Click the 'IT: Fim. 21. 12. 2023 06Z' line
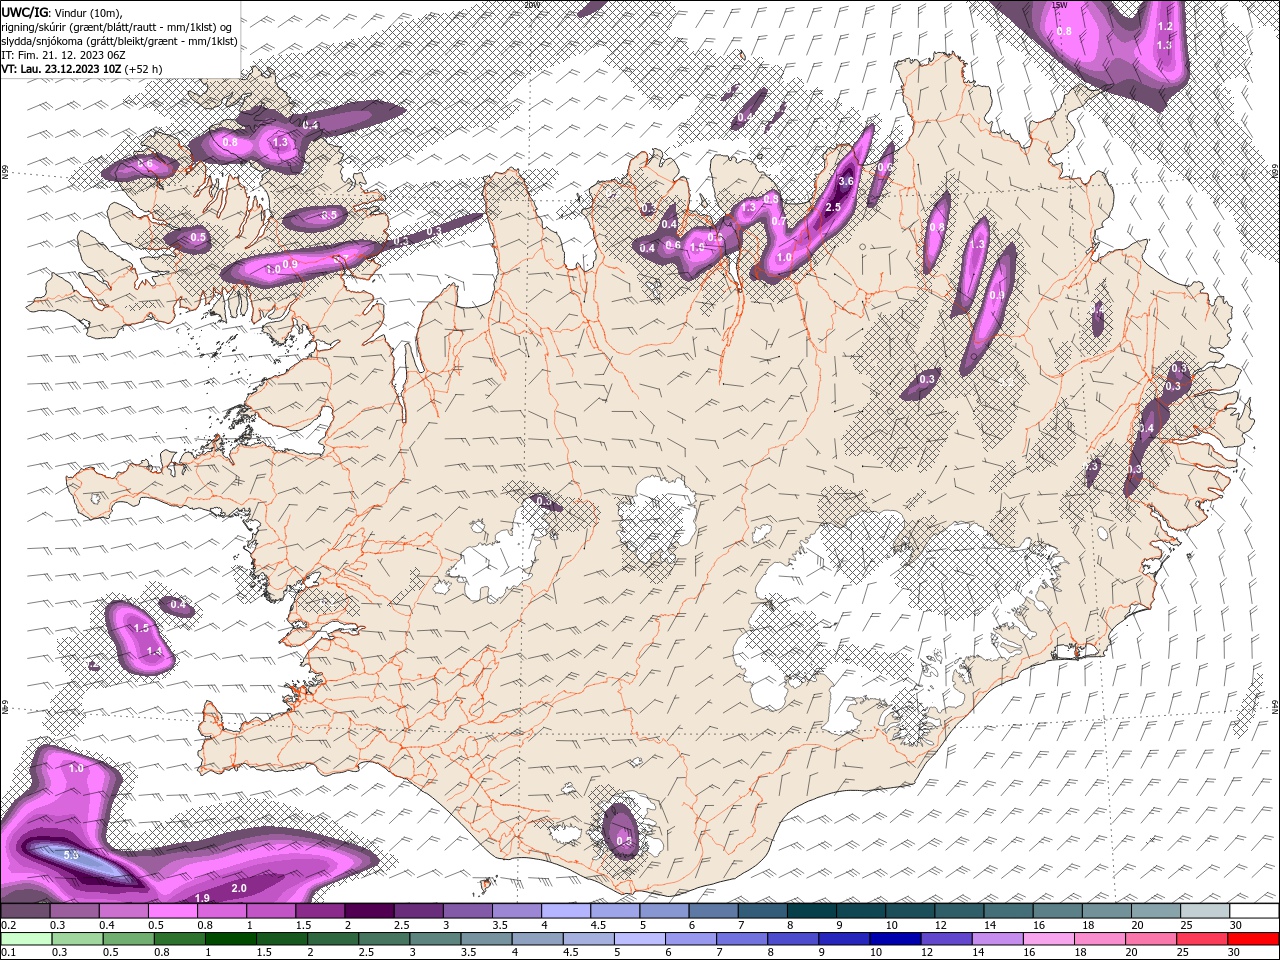The width and height of the screenshot is (1280, 960). [x=61, y=55]
